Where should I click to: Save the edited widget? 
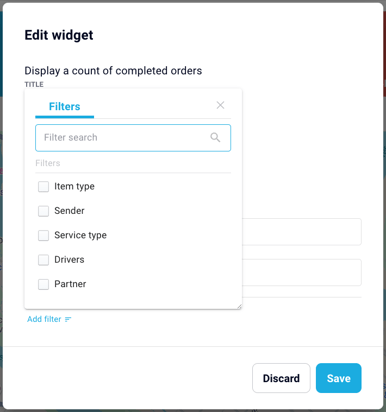point(339,378)
